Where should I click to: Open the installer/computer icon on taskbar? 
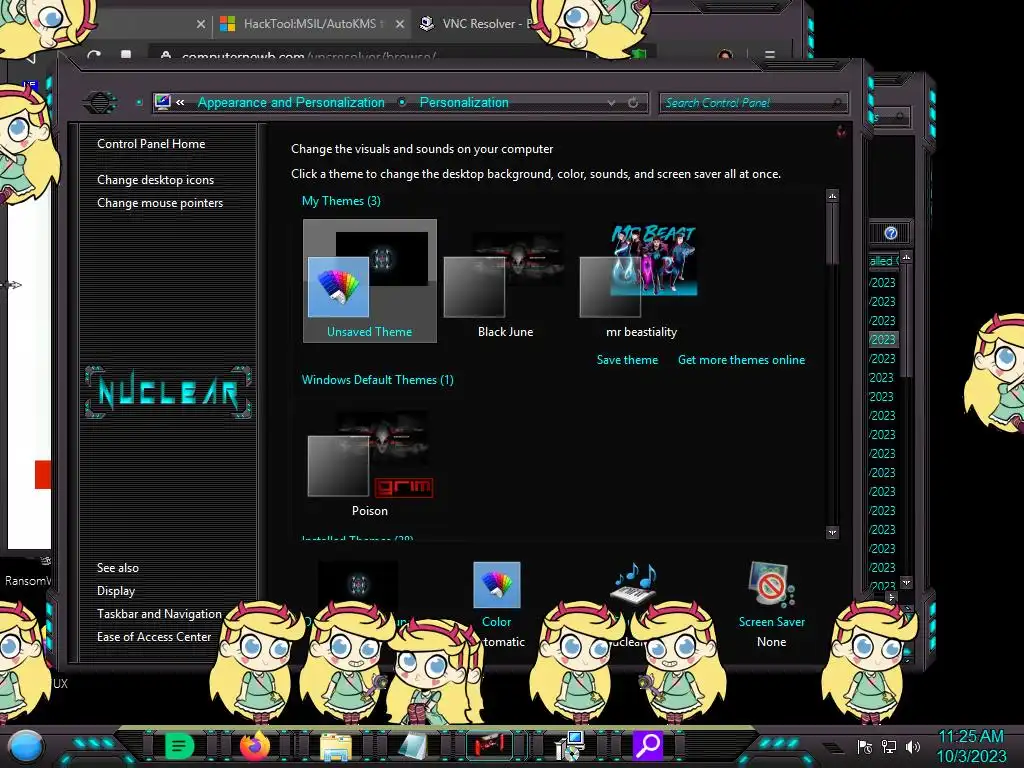[x=569, y=746]
